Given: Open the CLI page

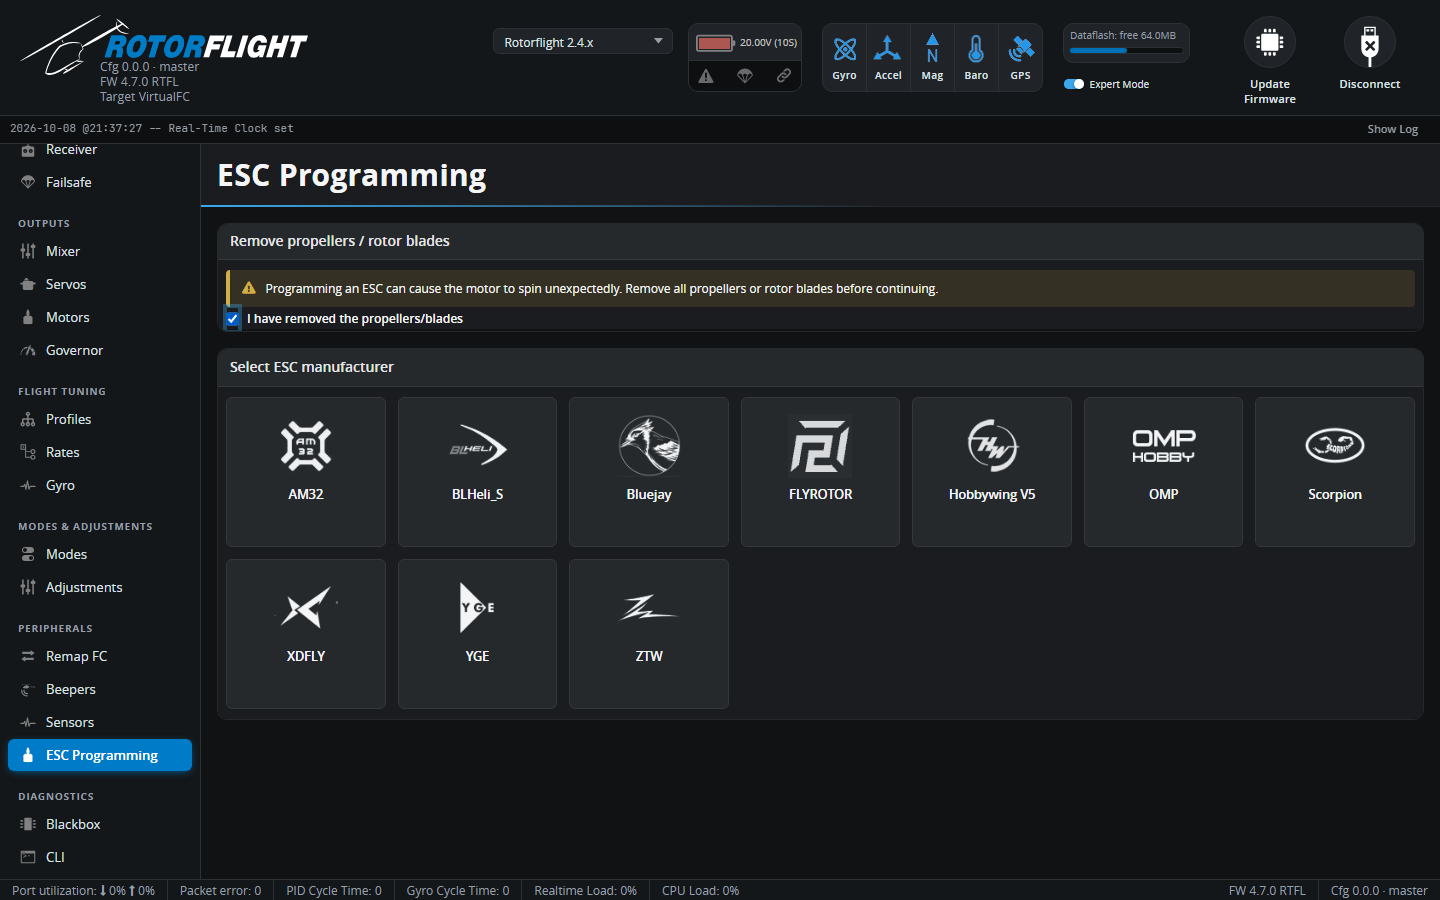Looking at the screenshot, I should [100, 857].
